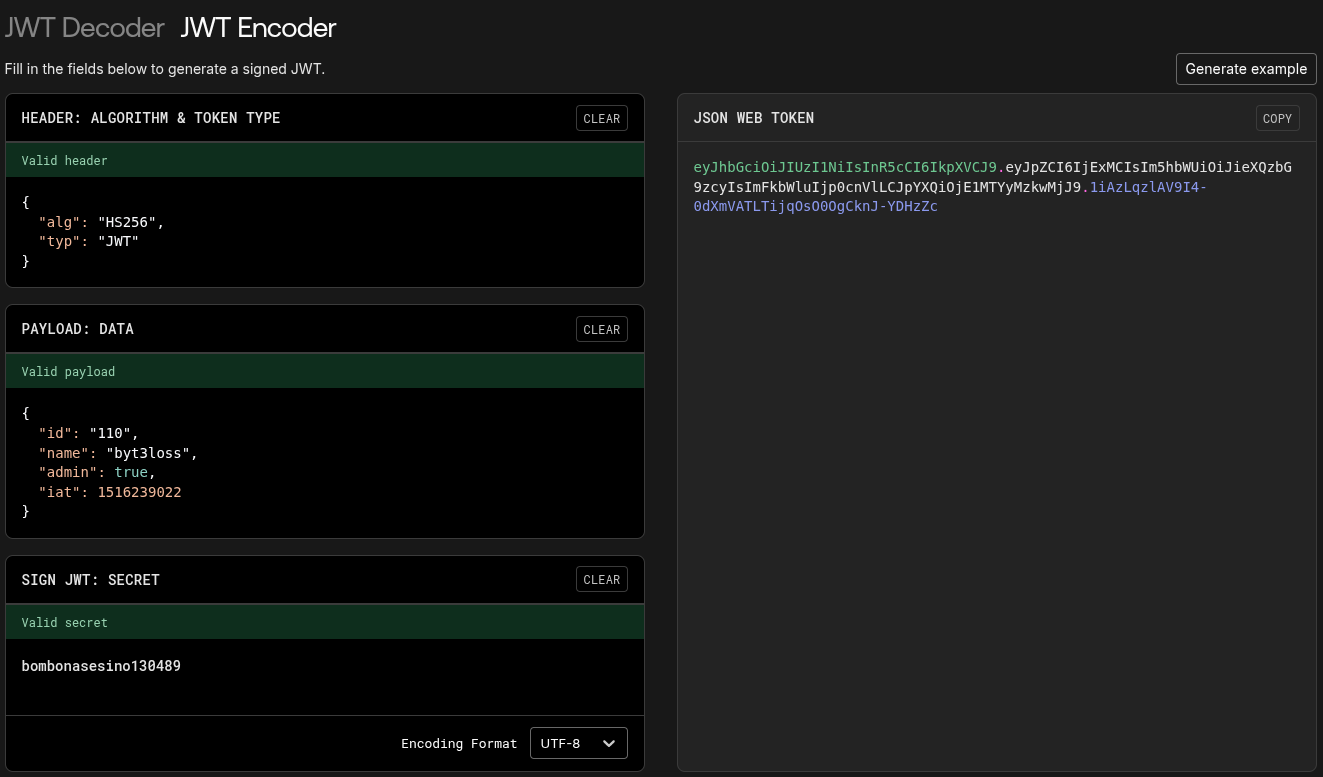
Task: Click the purple signature segment of the token
Action: point(815,207)
